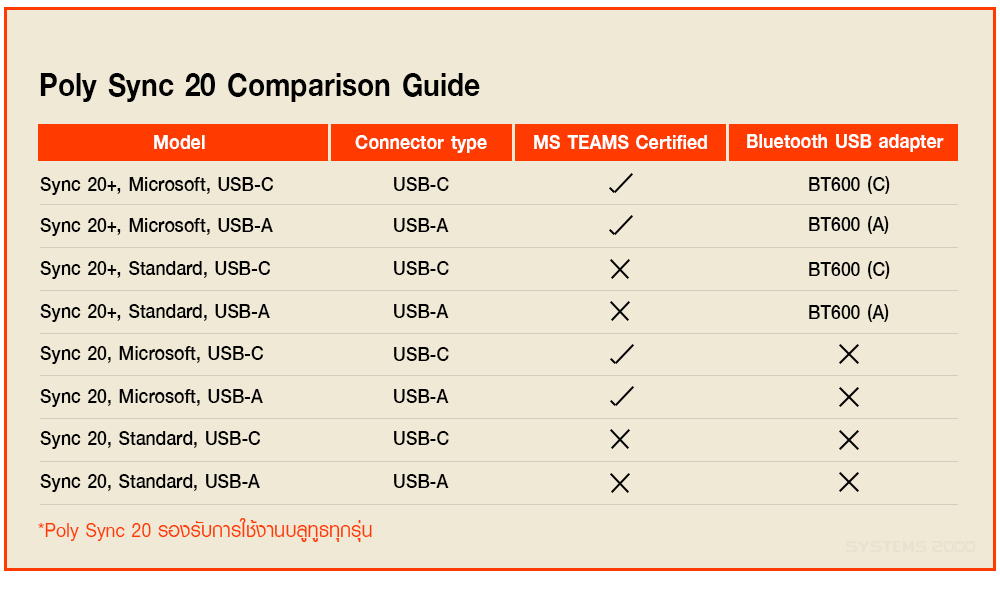Click the SYSTEMS 2000 watermark

point(910,547)
